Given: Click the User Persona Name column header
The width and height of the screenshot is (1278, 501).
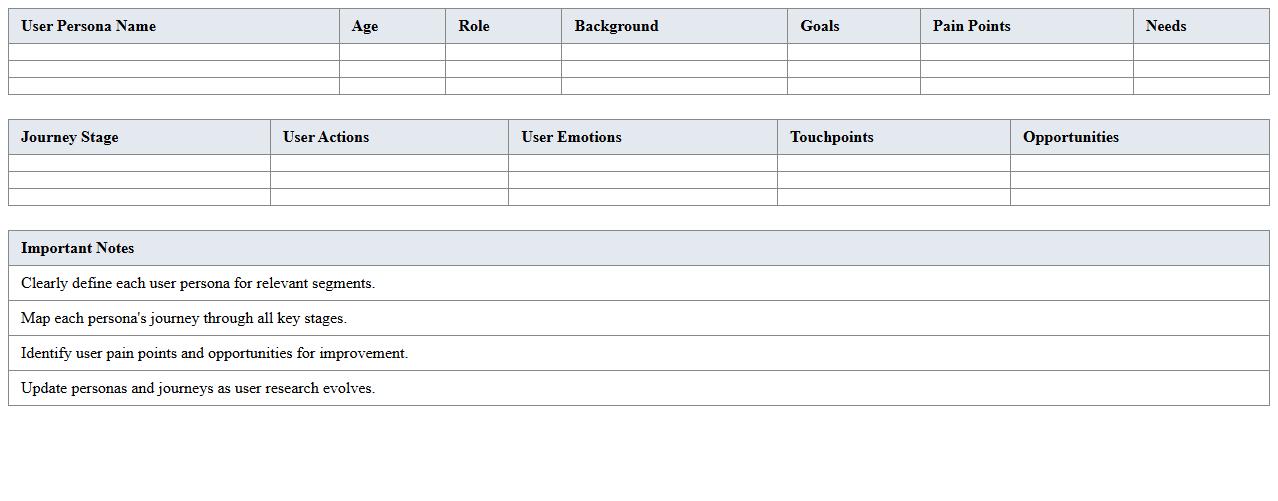Looking at the screenshot, I should (88, 26).
